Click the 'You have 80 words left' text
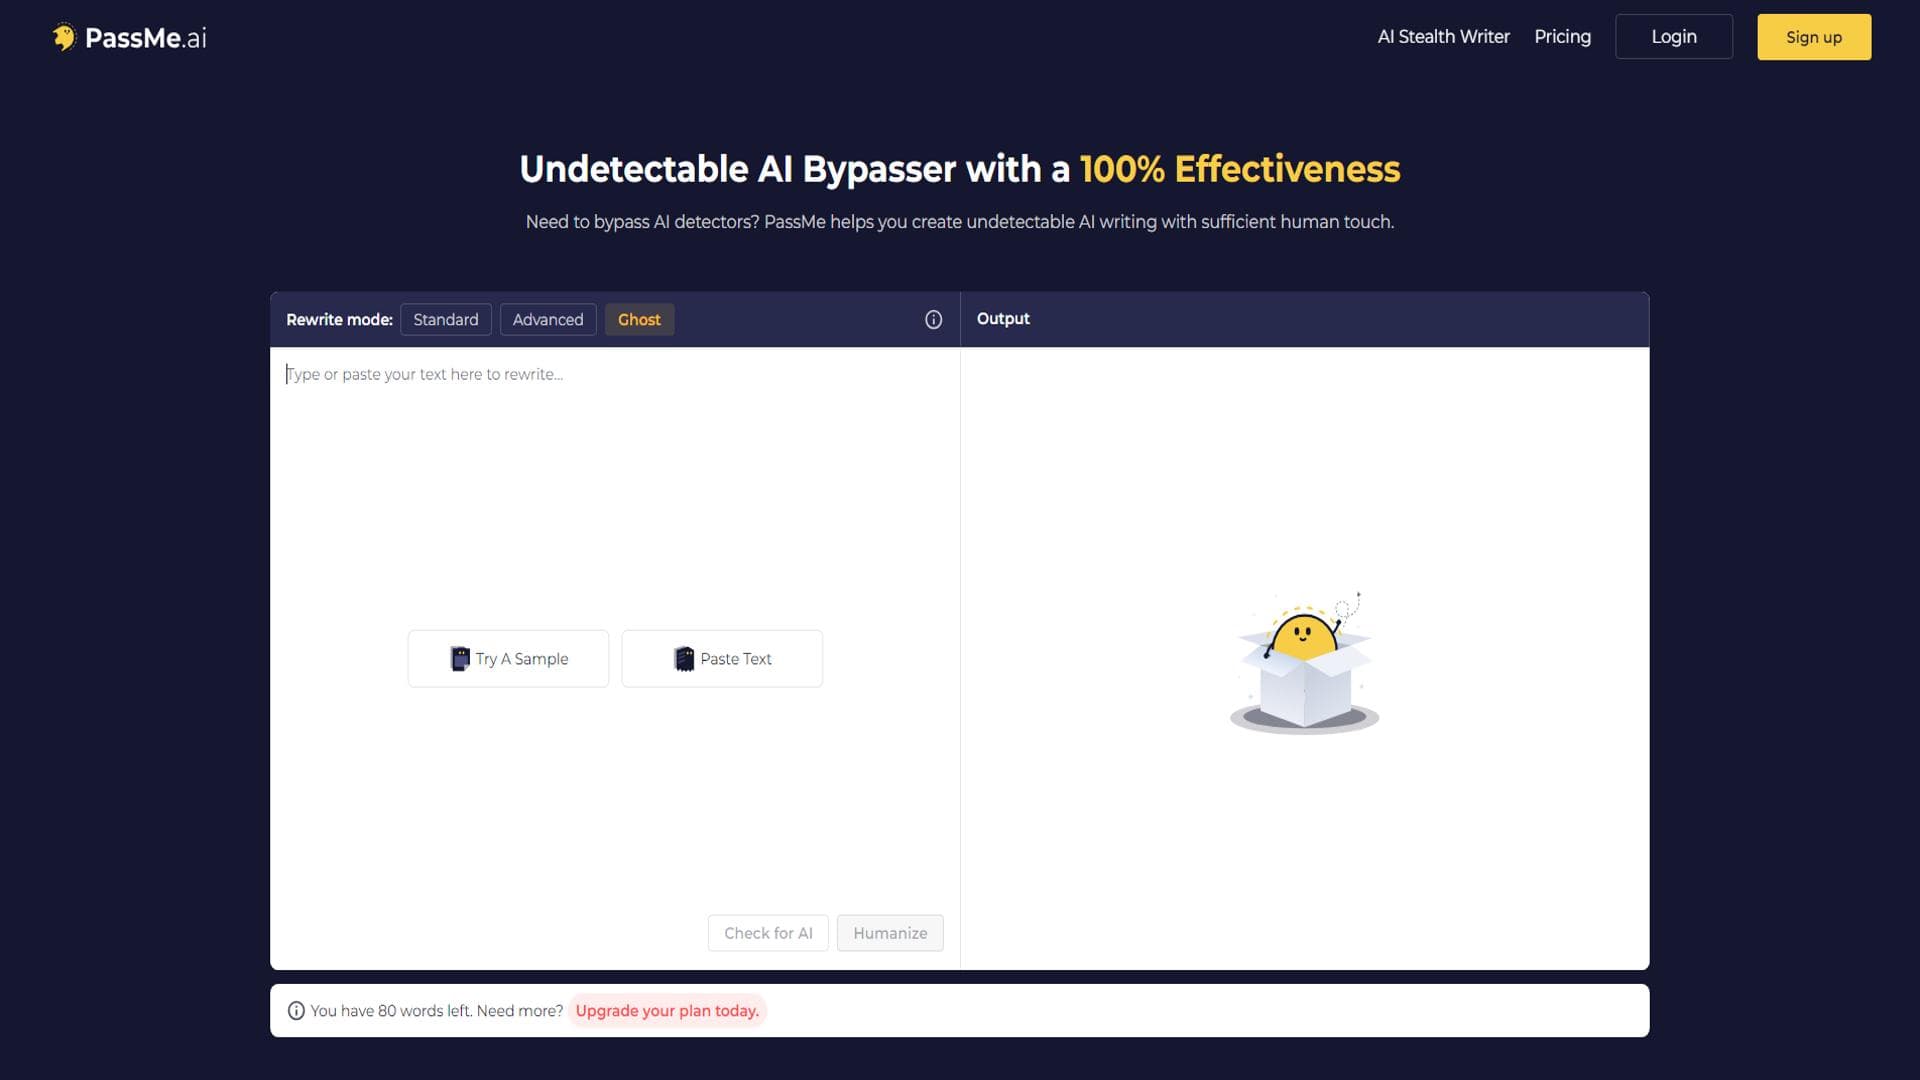Viewport: 1920px width, 1080px height. click(391, 1011)
